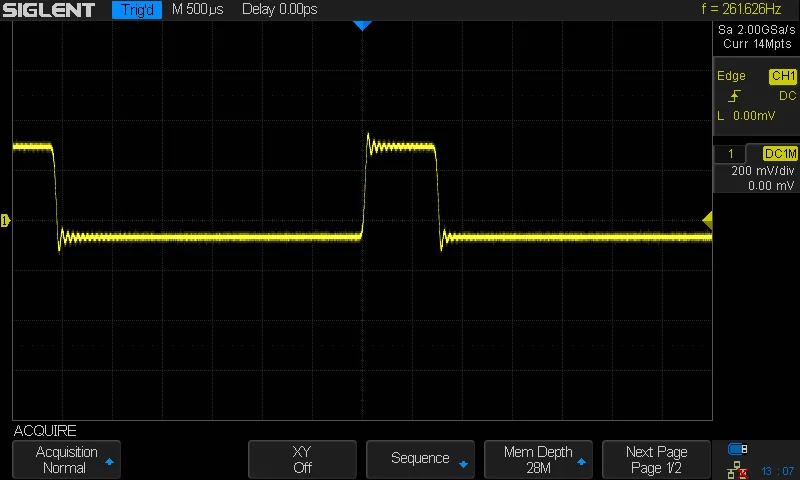Click the L 0.00mV trigger level
The image size is (800, 480).
[746, 116]
